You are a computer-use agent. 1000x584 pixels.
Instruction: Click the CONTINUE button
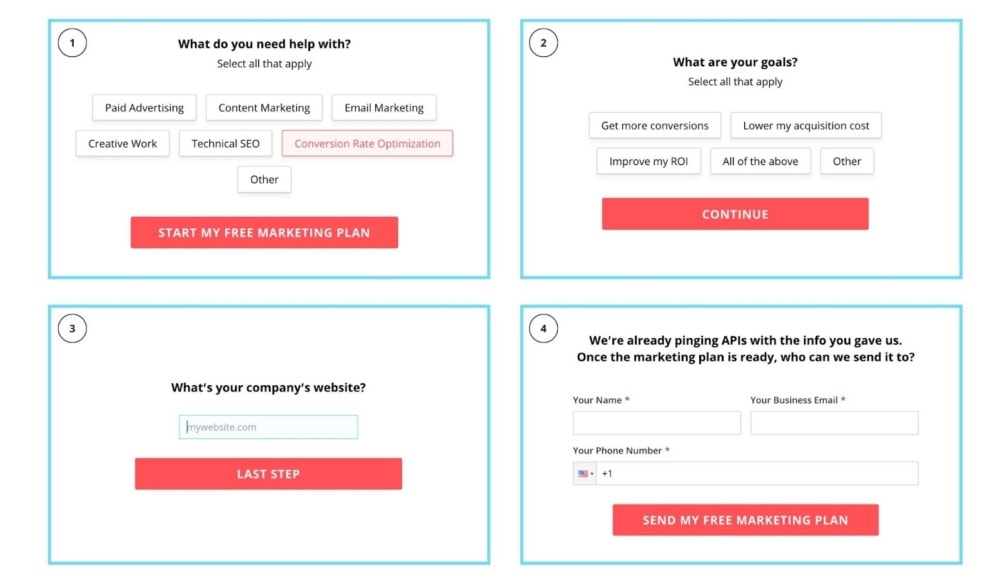pos(735,213)
